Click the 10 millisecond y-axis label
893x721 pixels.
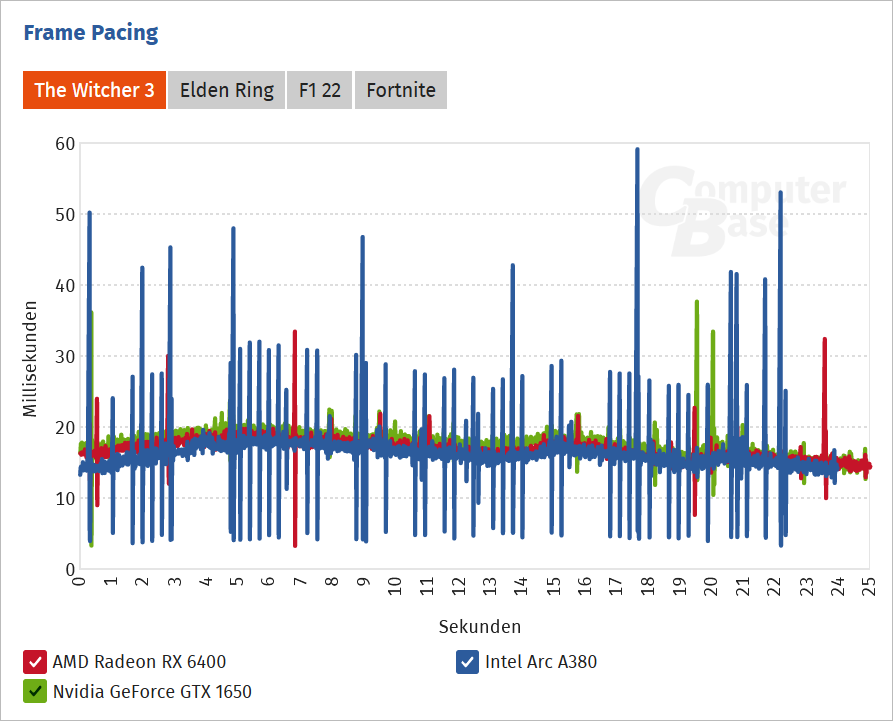point(65,498)
